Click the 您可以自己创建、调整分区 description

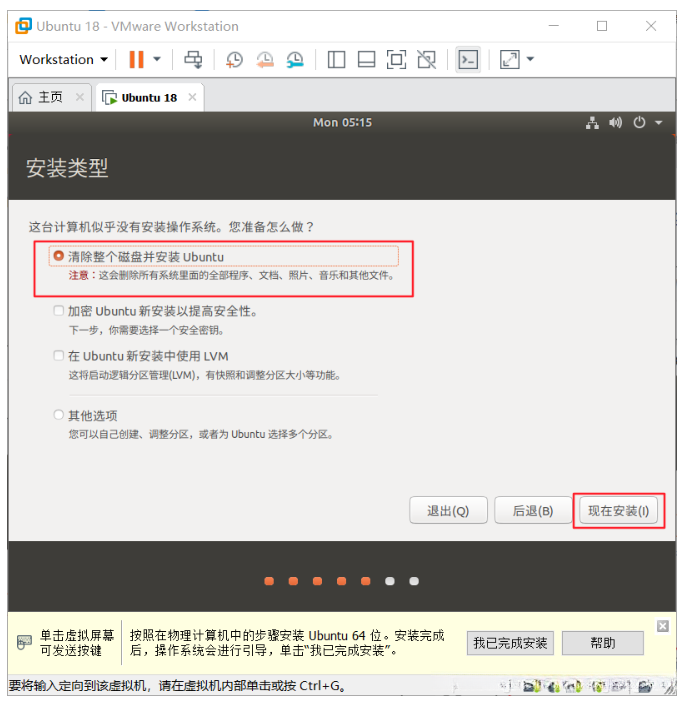(x=200, y=434)
